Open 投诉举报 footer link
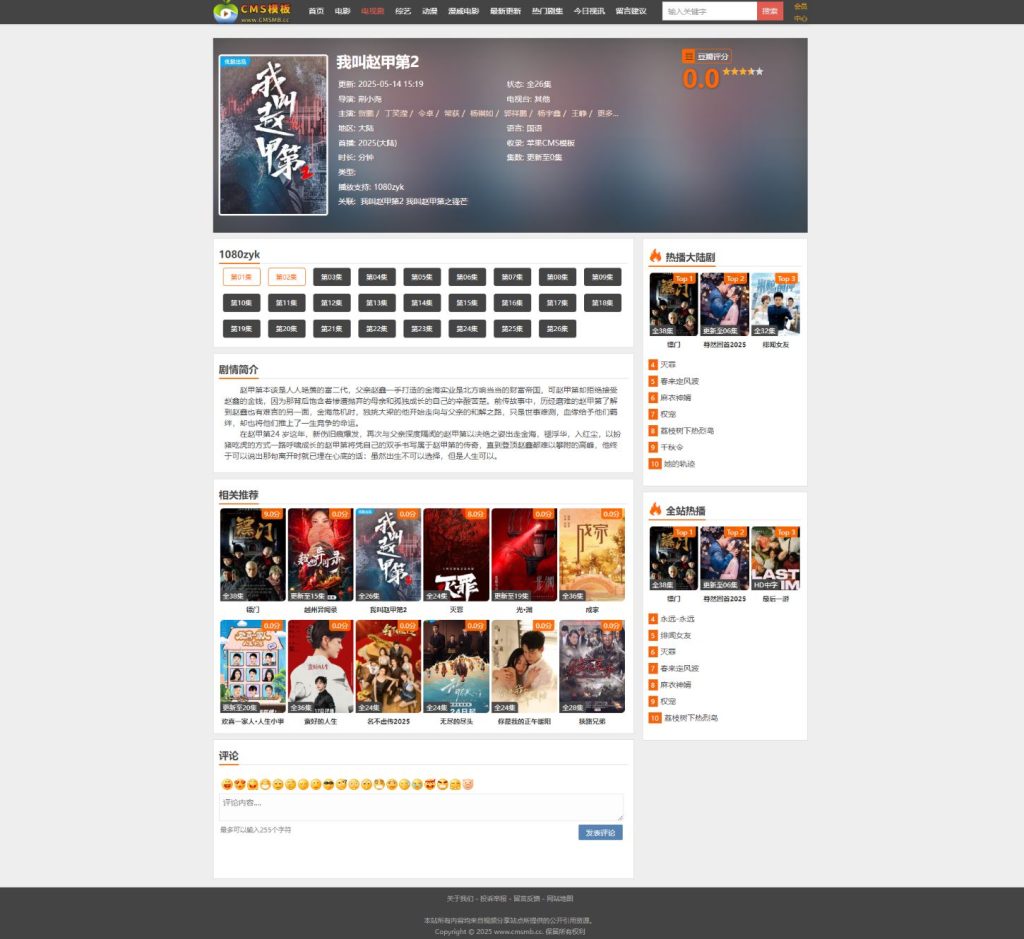This screenshot has width=1024, height=939. pos(493,899)
